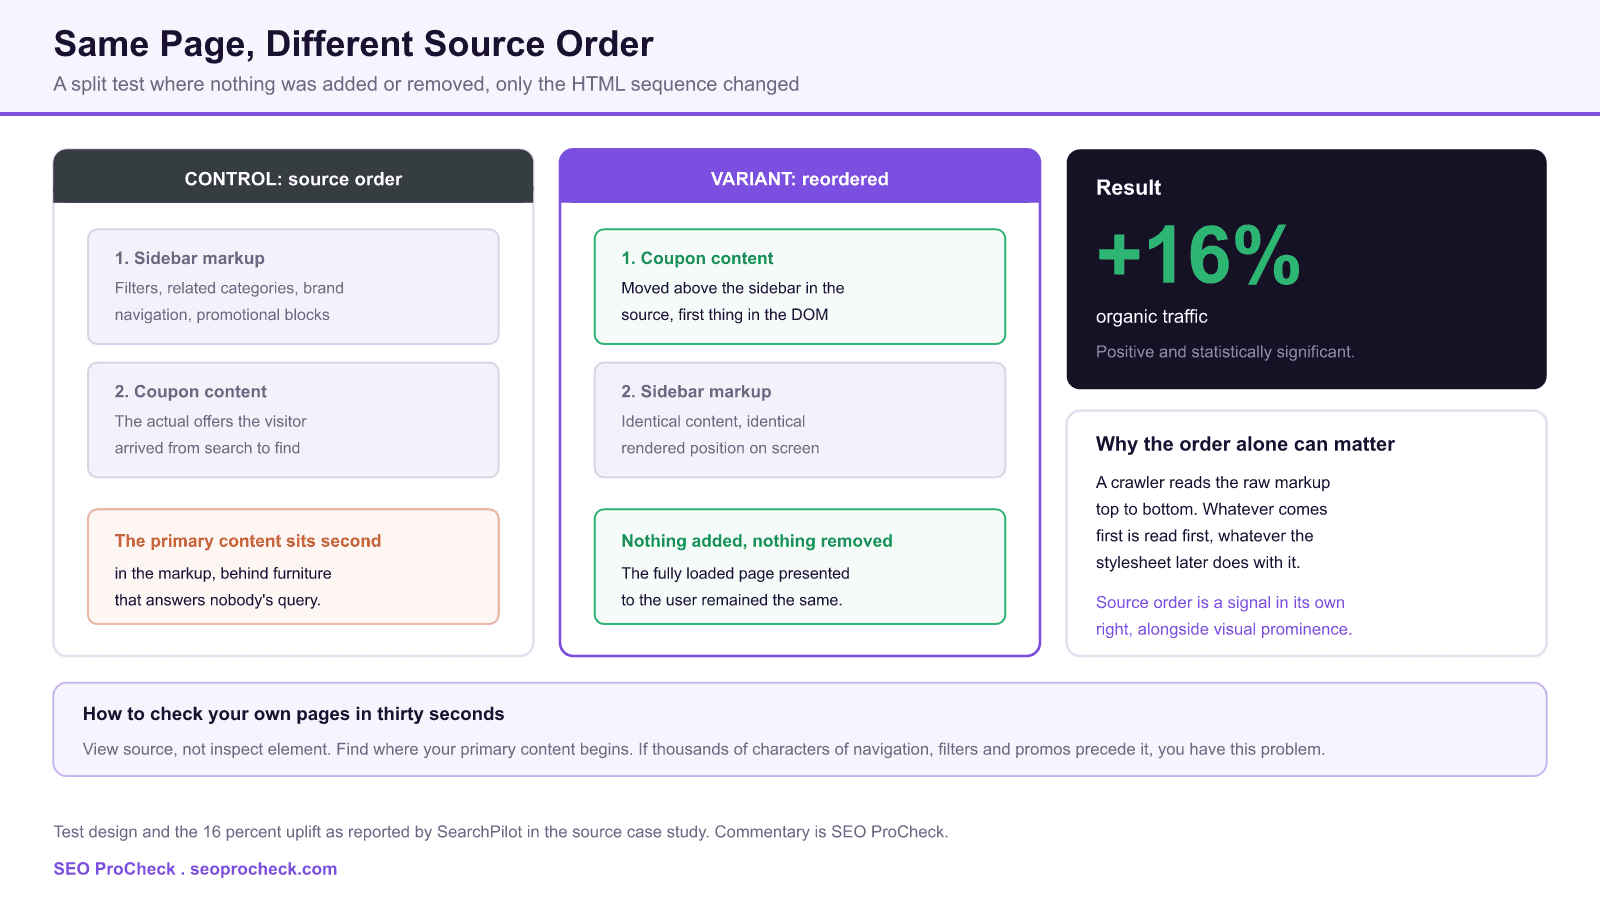
Task: Click the 'organic traffic' label
Action: 1152,317
